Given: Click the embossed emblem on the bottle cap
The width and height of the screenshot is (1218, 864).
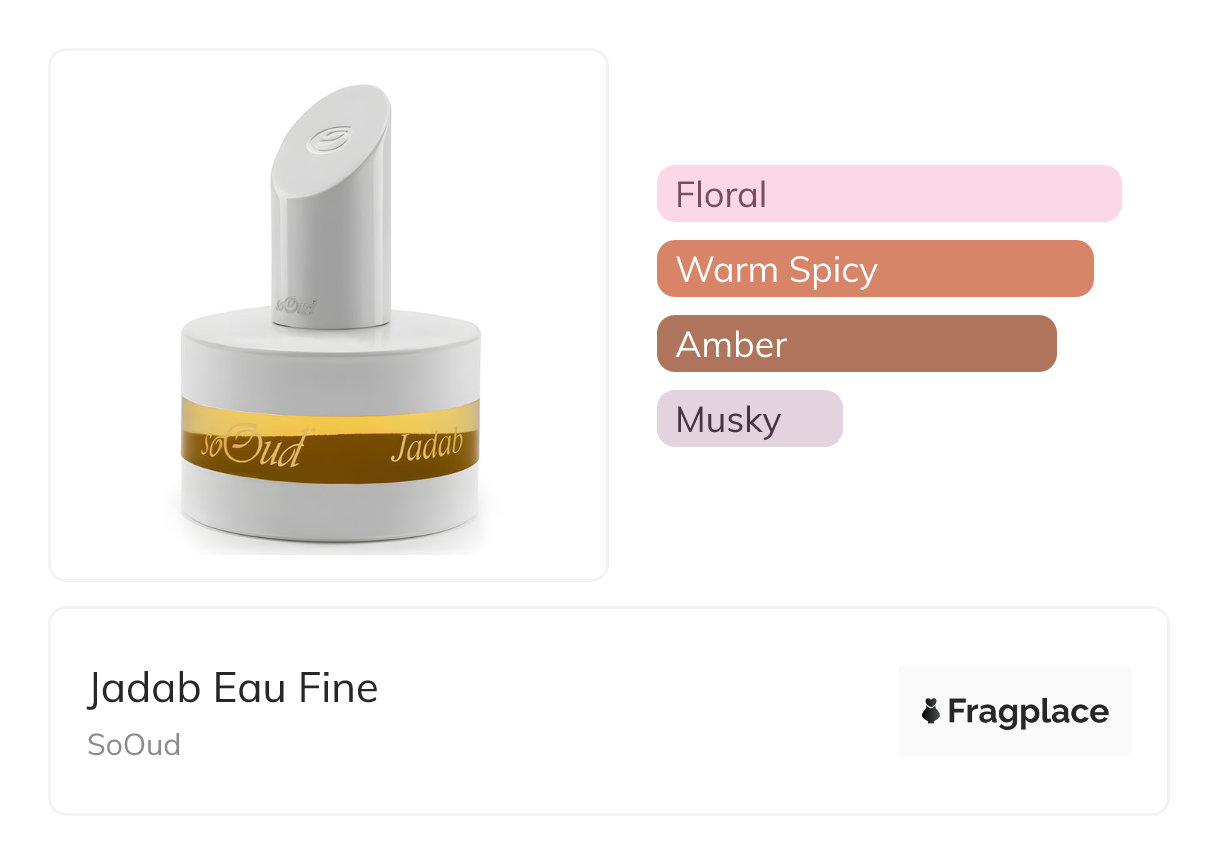Looking at the screenshot, I should tap(329, 140).
